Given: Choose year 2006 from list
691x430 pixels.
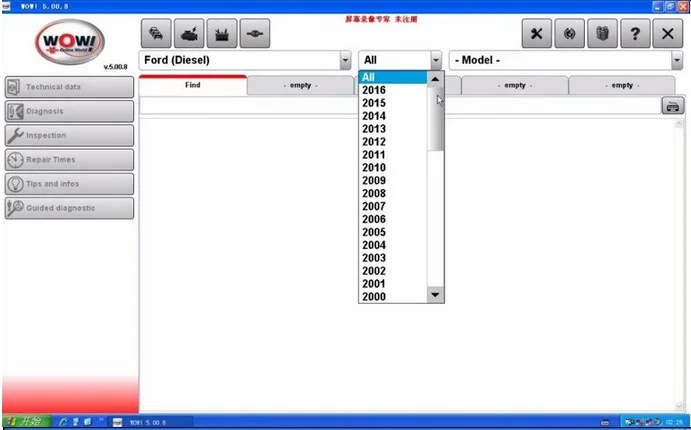Looking at the screenshot, I should pos(393,219).
